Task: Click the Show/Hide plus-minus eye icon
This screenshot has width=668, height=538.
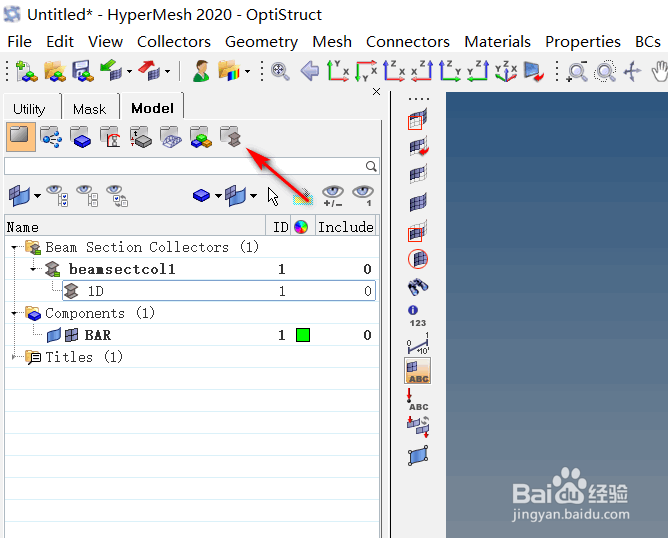Action: [333, 196]
